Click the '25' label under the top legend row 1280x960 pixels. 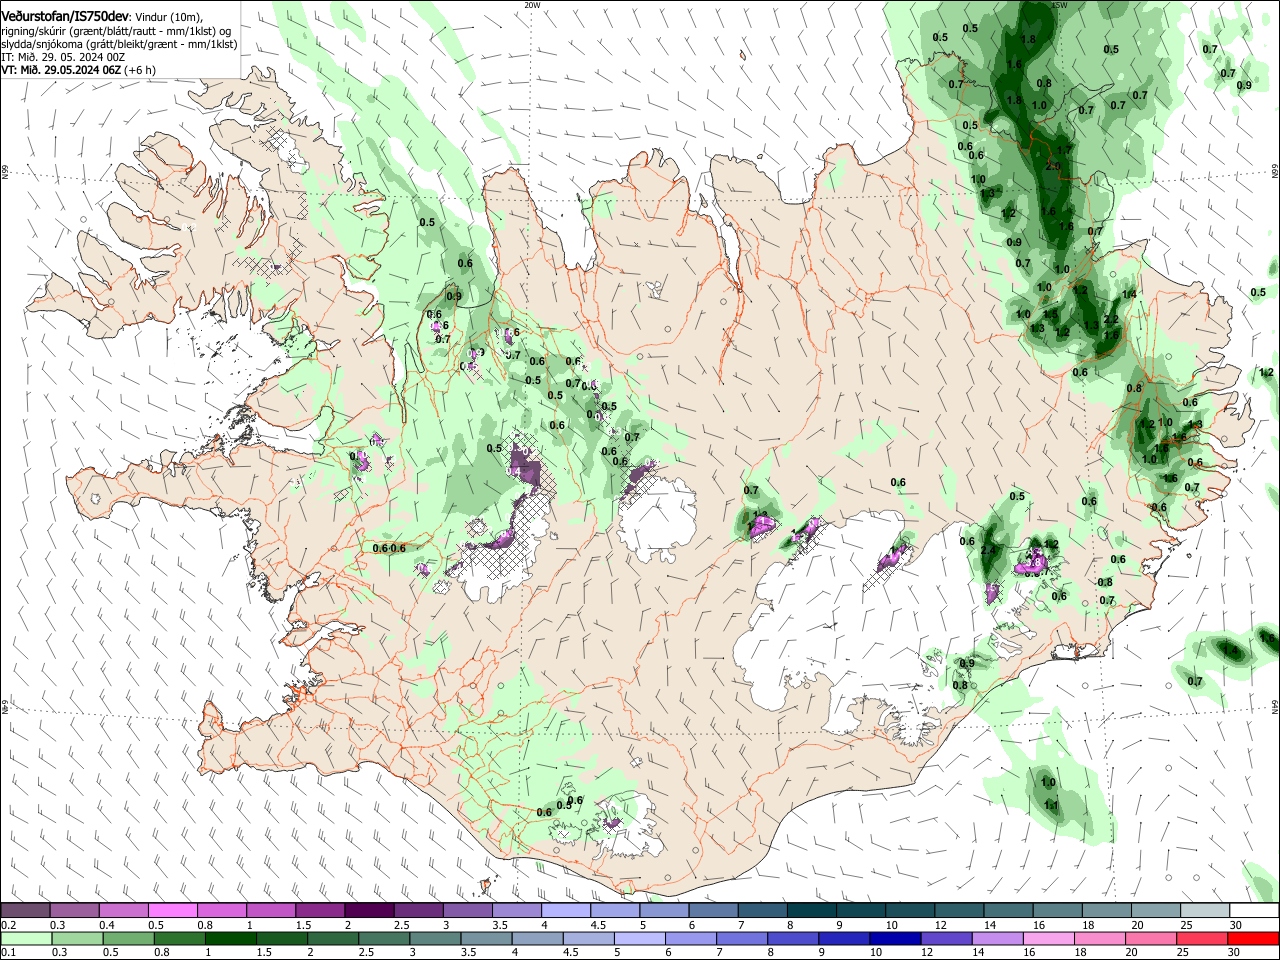click(x=1186, y=925)
